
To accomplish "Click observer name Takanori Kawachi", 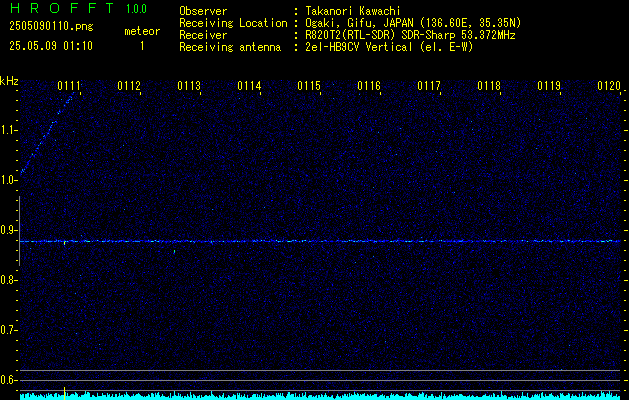I will click(x=353, y=11).
